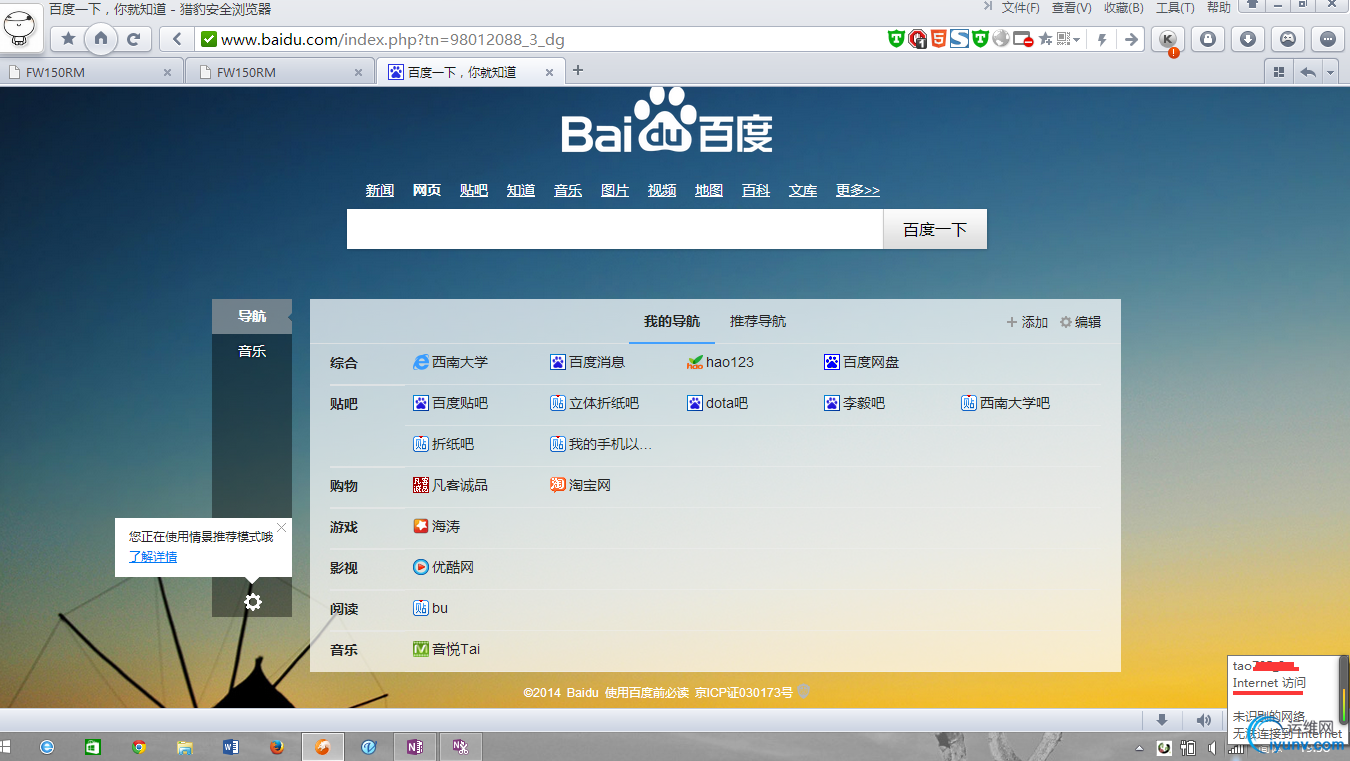
Task: Select 音乐 in the left sidebar
Action: click(252, 351)
